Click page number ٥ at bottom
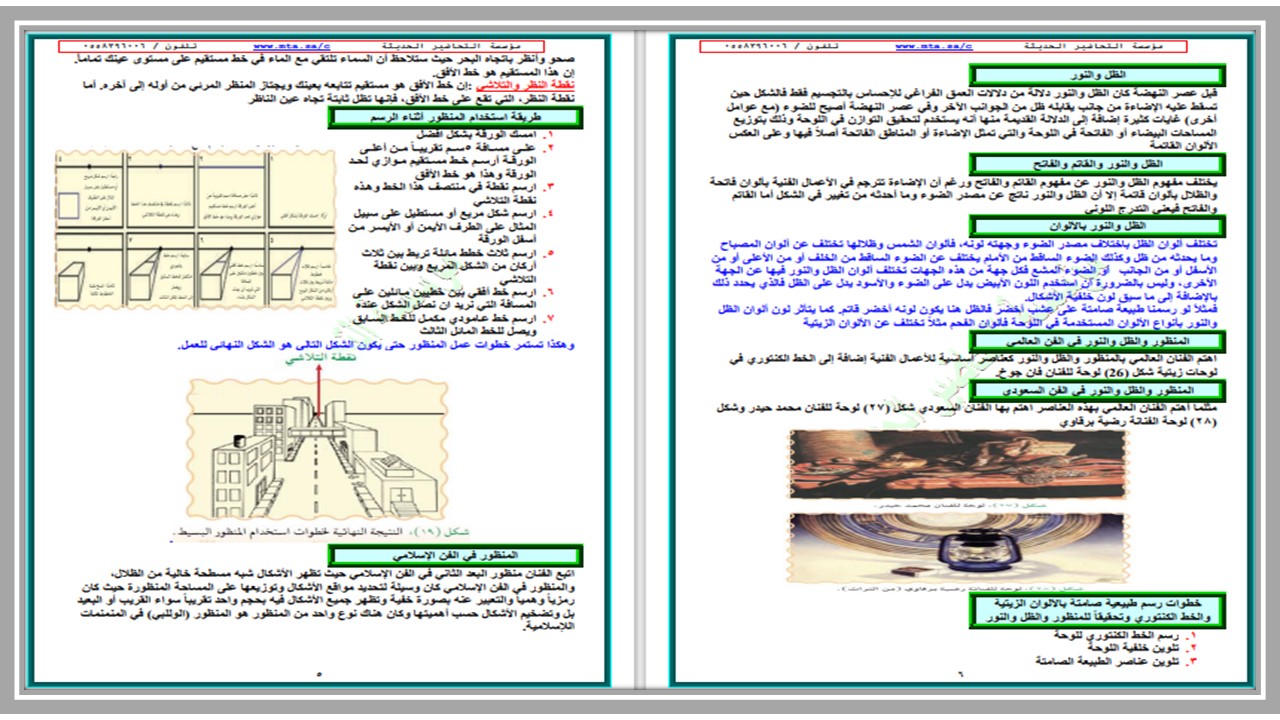 pos(318,675)
